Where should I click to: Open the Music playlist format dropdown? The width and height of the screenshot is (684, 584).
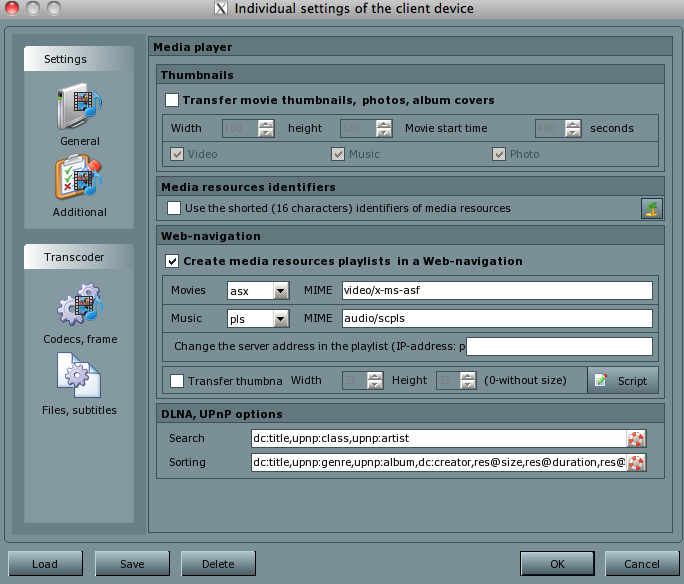click(281, 319)
